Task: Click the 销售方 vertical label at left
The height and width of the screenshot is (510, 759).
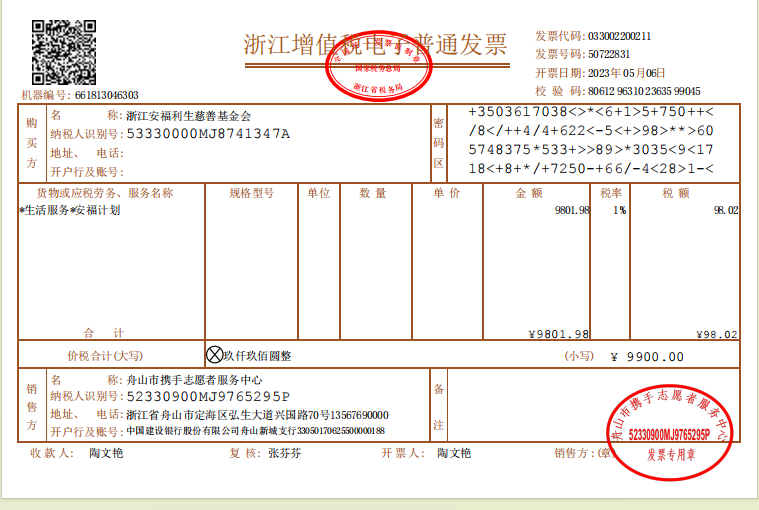Action: point(32,406)
